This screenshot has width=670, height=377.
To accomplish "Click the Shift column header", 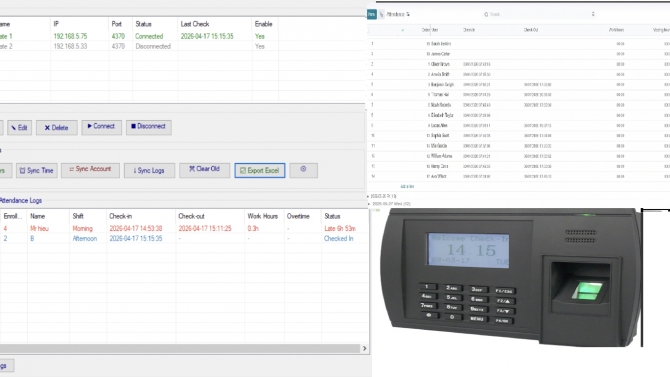I will pyautogui.click(x=78, y=216).
